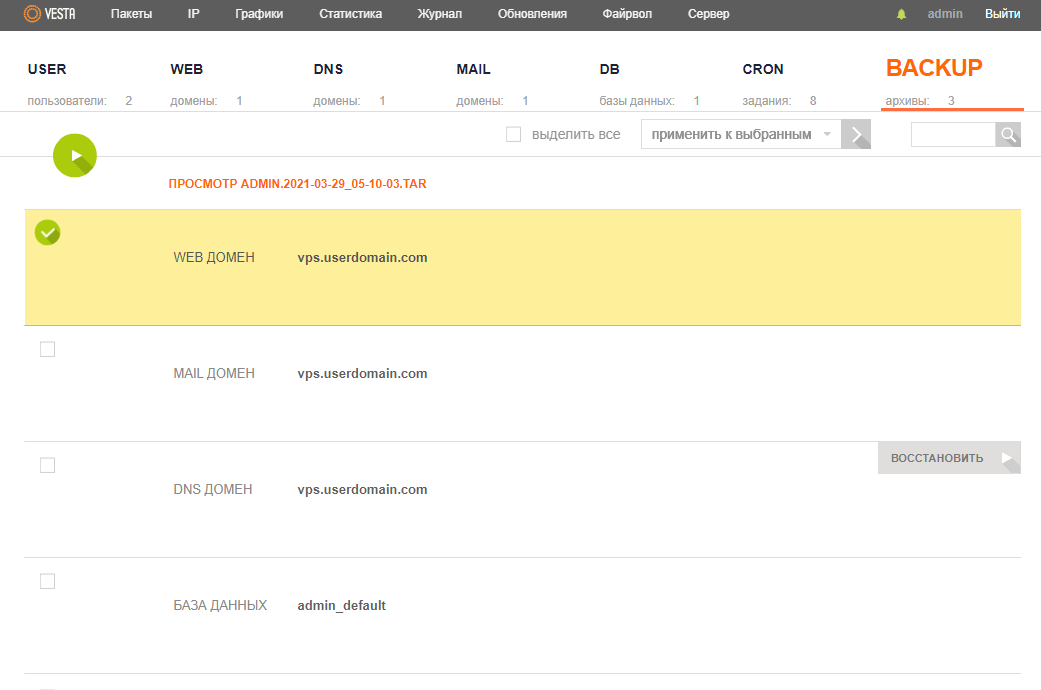Open the Статистика menu item
The width and height of the screenshot is (1041, 690).
pyautogui.click(x=350, y=14)
